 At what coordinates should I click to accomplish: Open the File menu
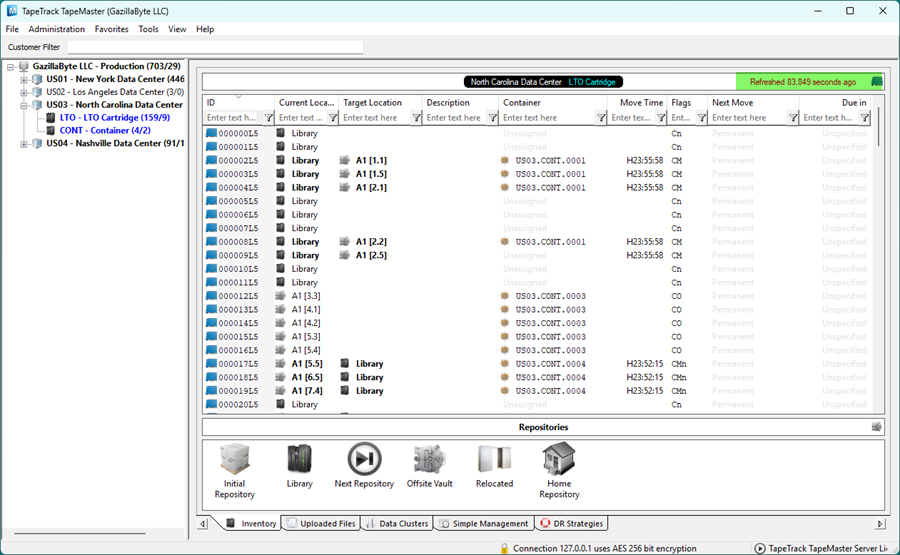12,29
